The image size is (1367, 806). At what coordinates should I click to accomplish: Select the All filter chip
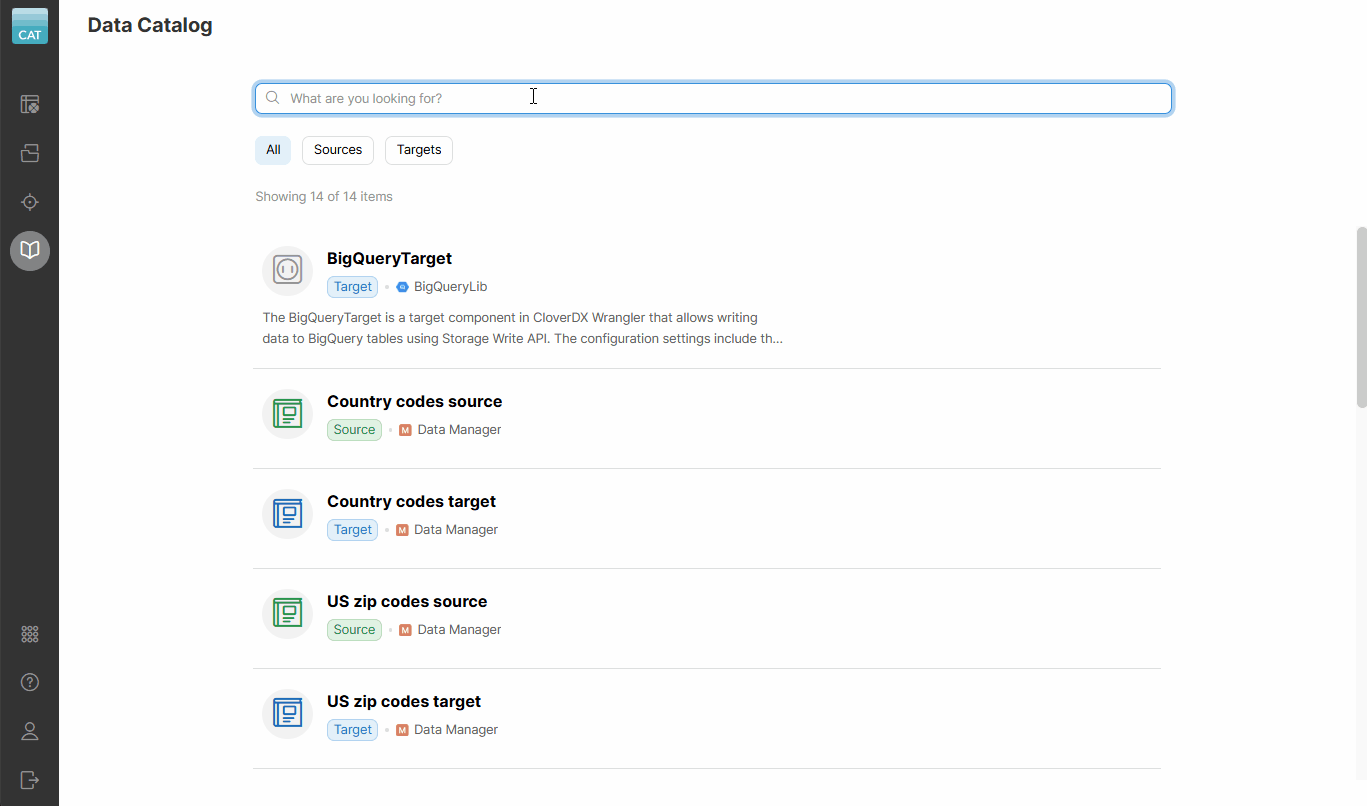click(x=272, y=149)
